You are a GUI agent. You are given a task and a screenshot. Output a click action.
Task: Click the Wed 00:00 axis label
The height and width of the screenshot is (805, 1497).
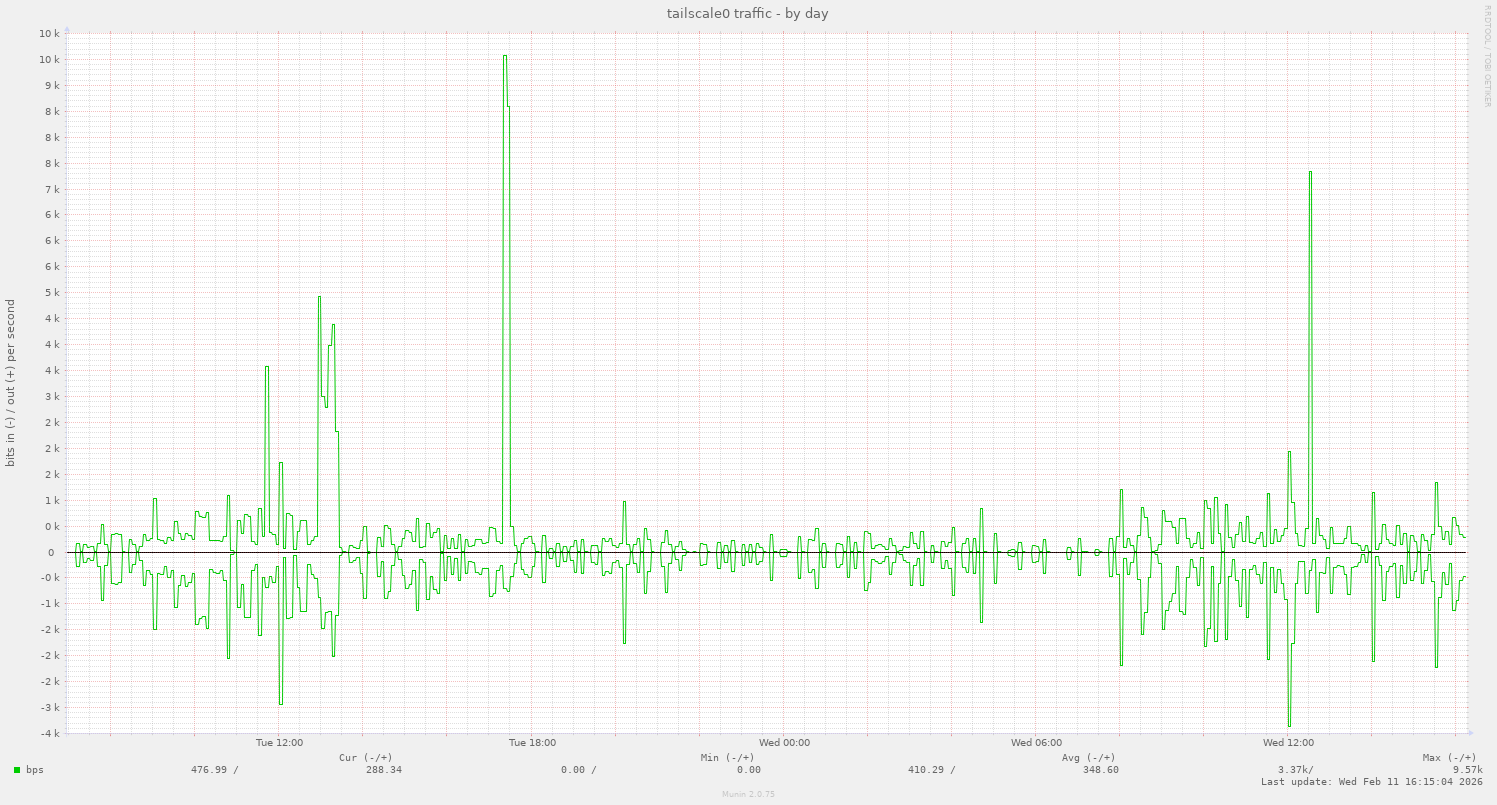[786, 742]
